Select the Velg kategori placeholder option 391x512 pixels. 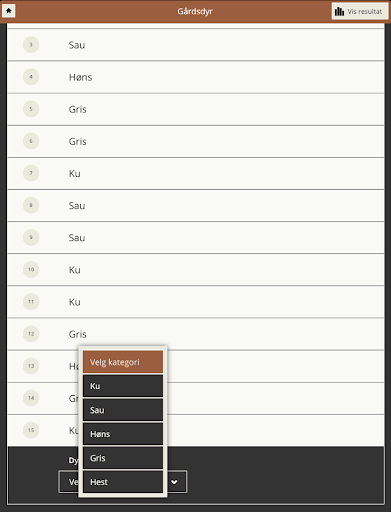pyautogui.click(x=123, y=362)
